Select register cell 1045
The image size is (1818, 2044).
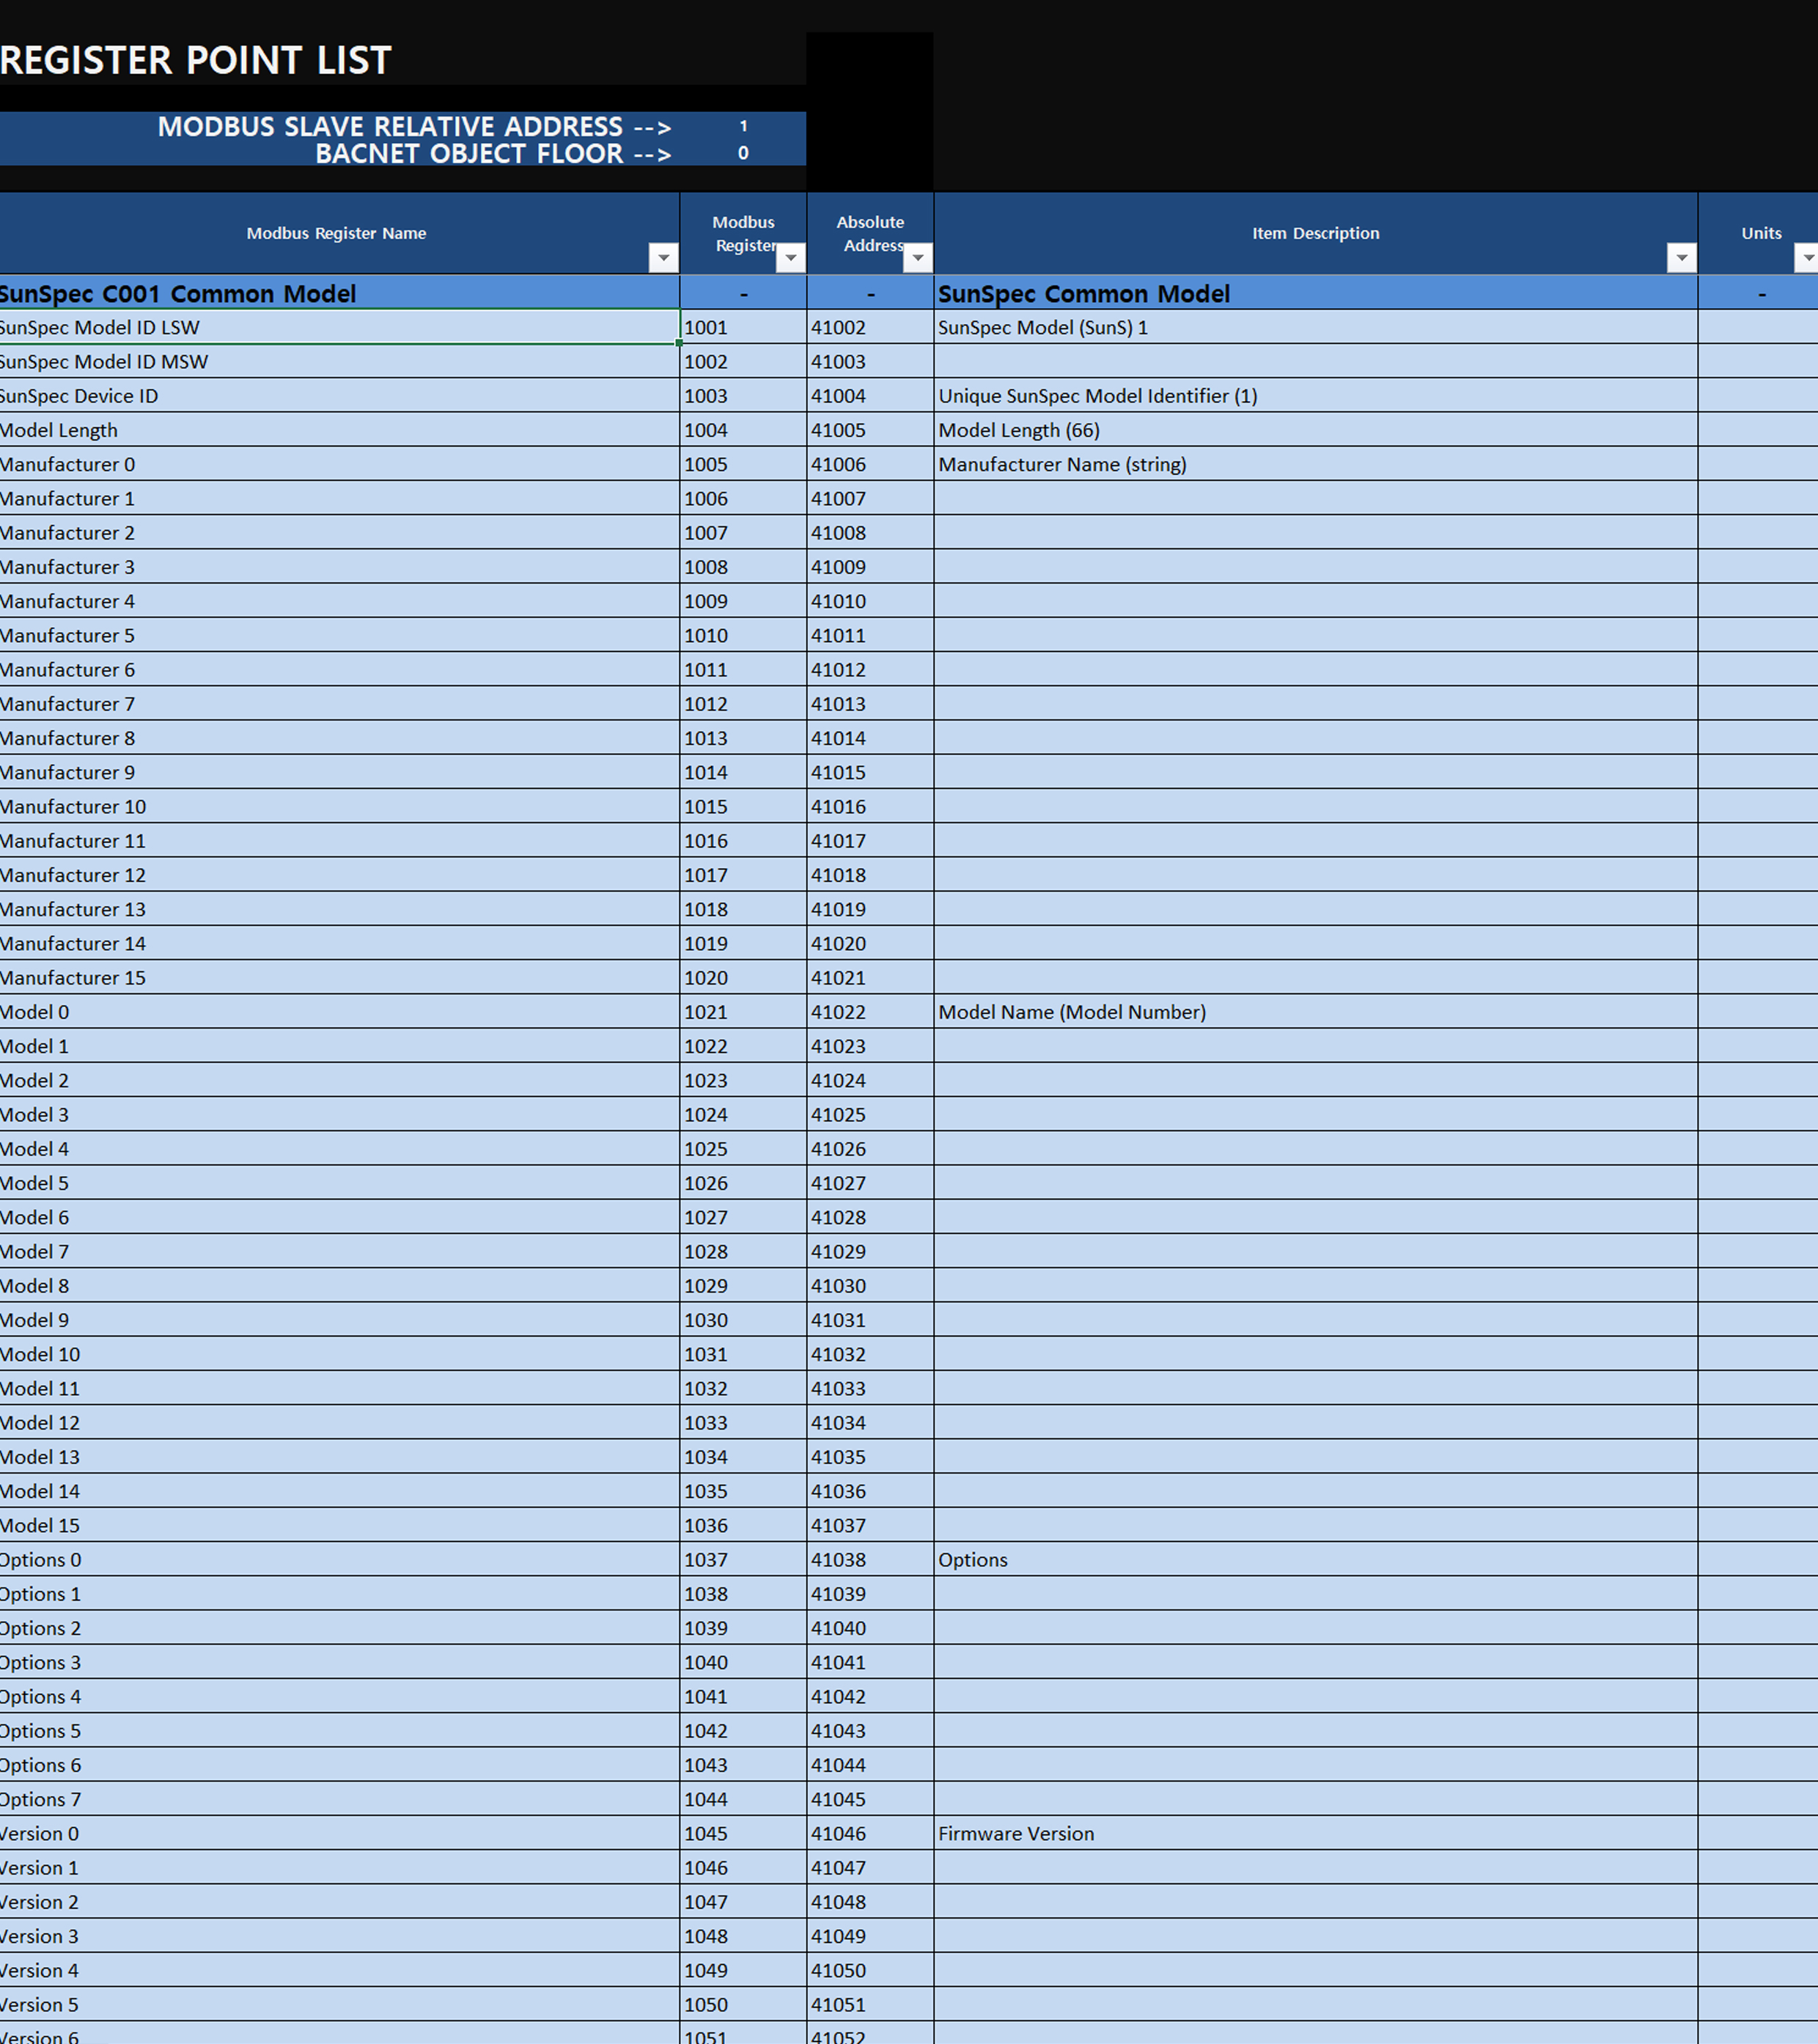[743, 1834]
